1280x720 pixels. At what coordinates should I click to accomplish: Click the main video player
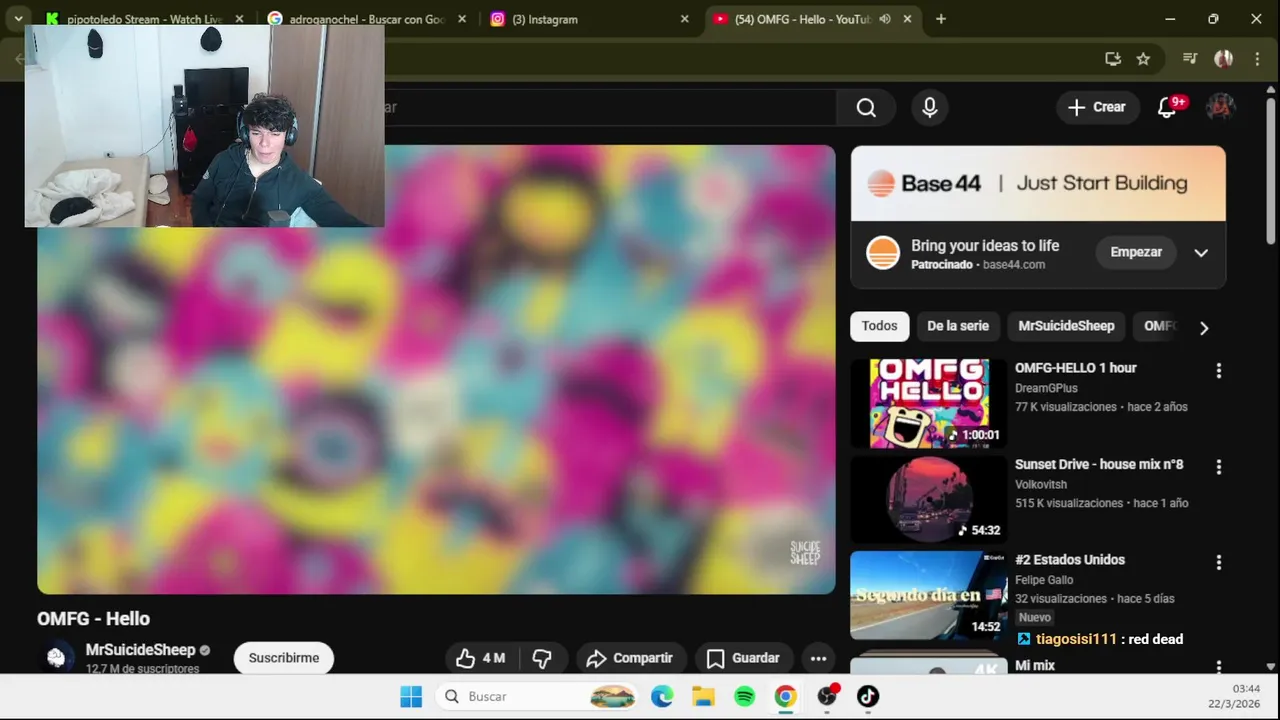coord(436,370)
